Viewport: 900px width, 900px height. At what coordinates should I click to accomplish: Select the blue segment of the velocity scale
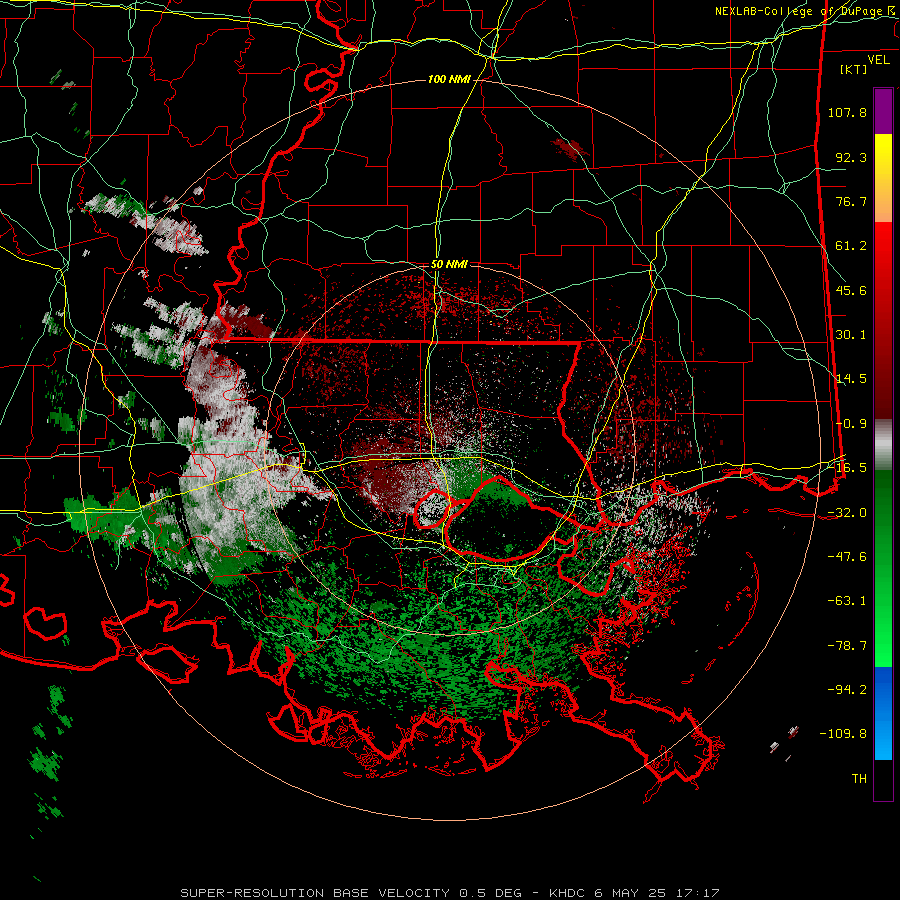coord(883,713)
